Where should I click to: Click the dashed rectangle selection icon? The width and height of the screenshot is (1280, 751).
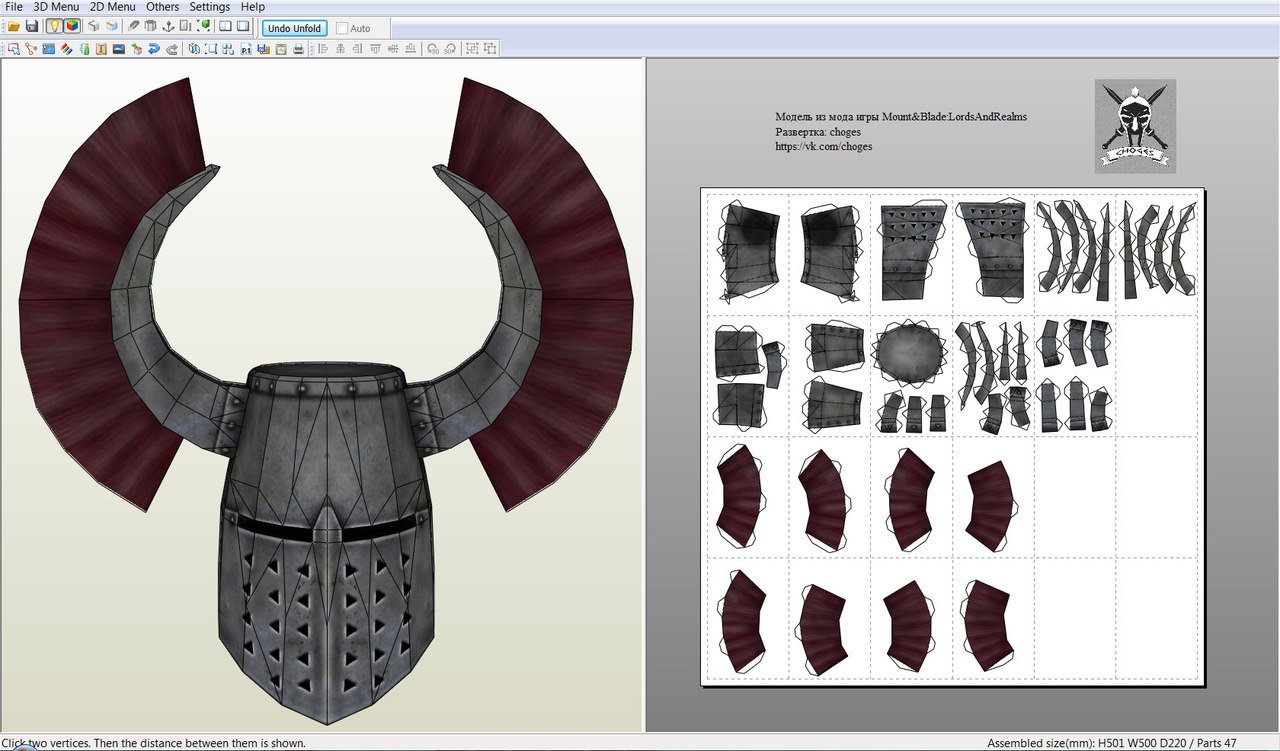(x=211, y=48)
